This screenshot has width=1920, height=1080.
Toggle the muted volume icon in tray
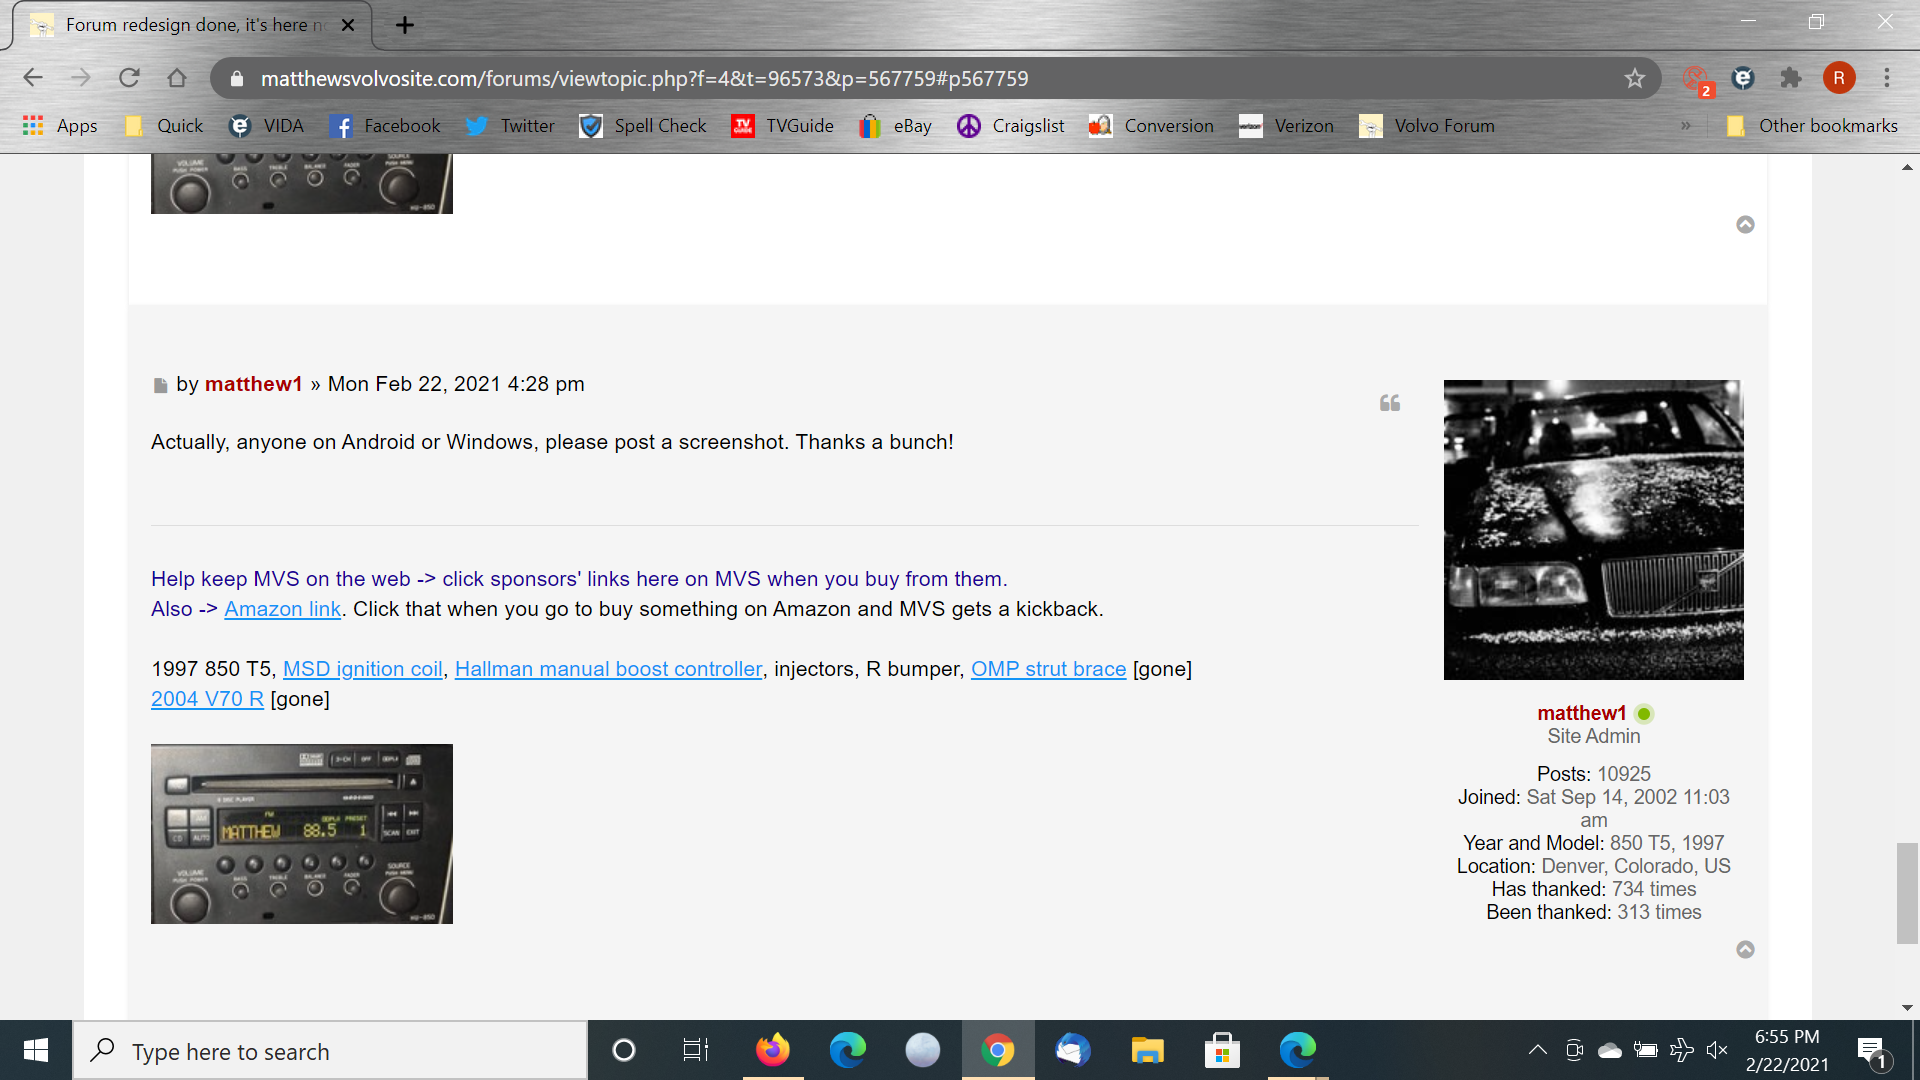pyautogui.click(x=1717, y=1050)
